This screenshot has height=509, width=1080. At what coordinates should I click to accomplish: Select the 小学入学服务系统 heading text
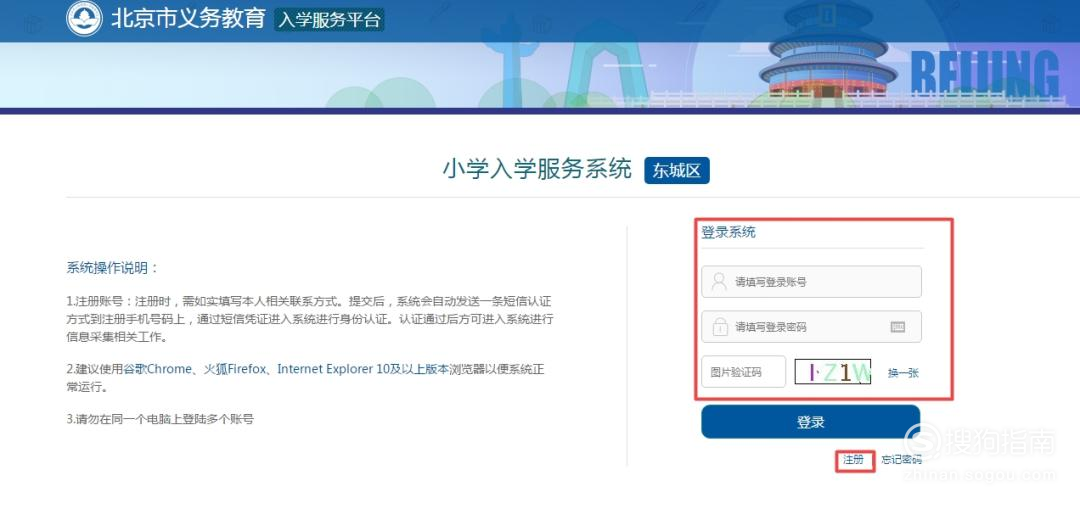(537, 169)
